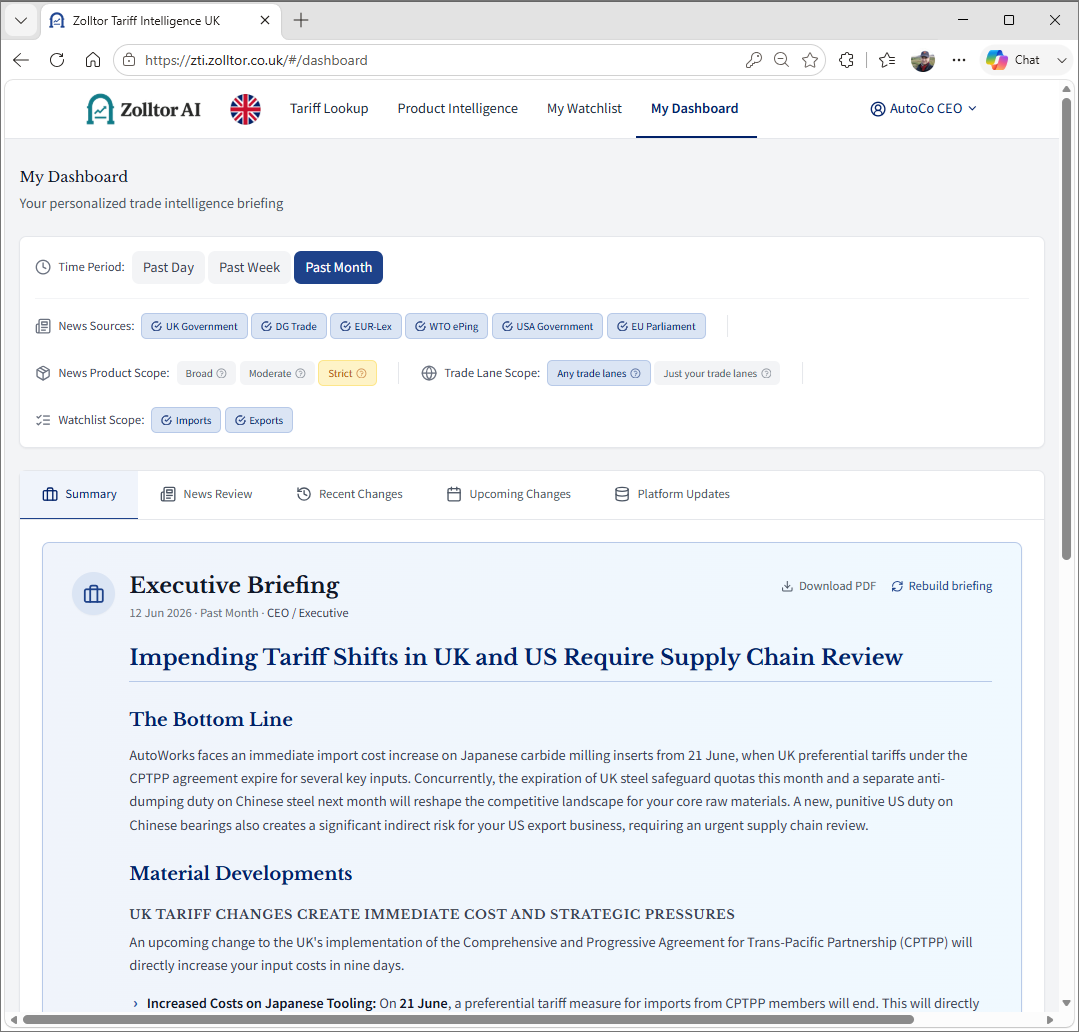Open the Tariff Lookup menu item
1079x1032 pixels.
329,109
